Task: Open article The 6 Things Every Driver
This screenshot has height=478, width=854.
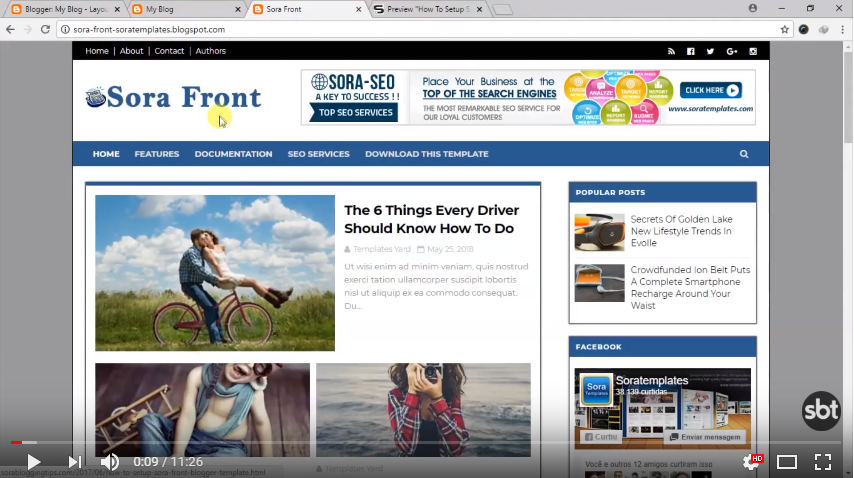Action: click(x=431, y=219)
